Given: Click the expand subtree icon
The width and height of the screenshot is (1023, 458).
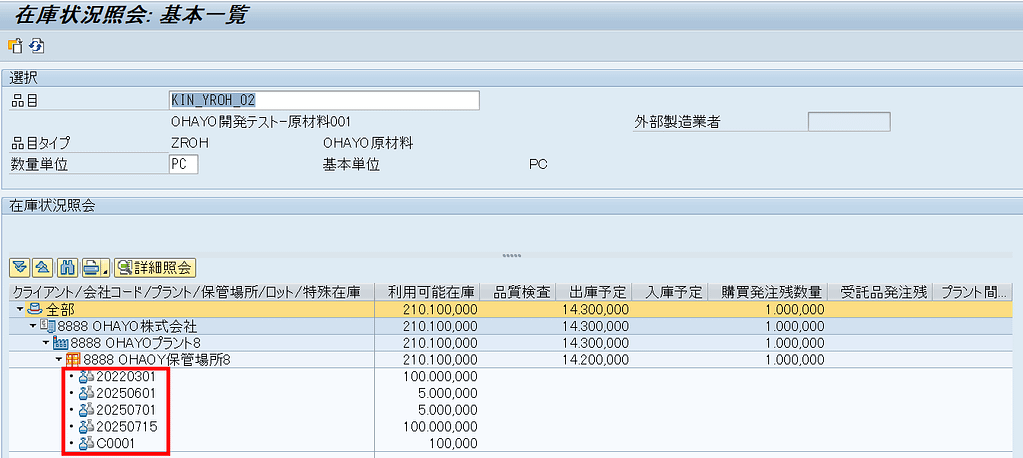Looking at the screenshot, I should pos(19,267).
